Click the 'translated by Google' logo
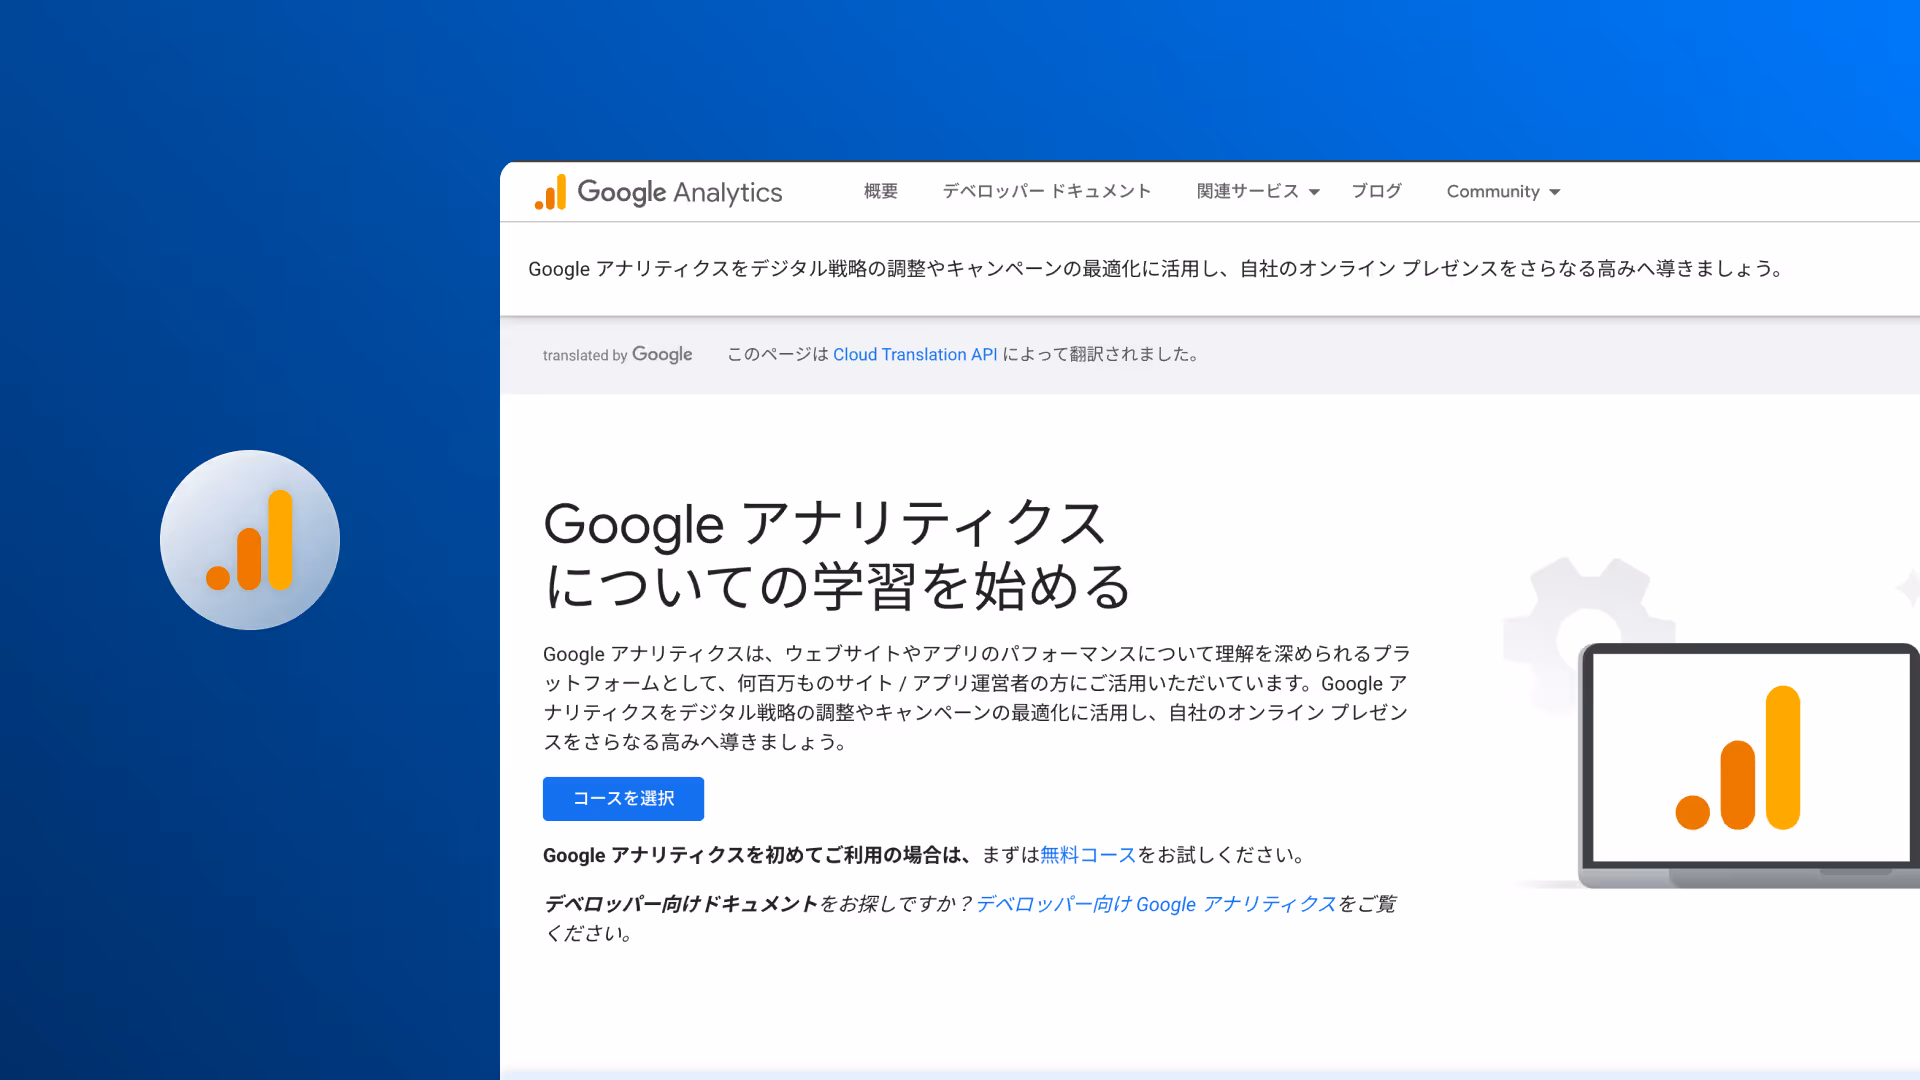Viewport: 1920px width, 1080px height. [617, 355]
